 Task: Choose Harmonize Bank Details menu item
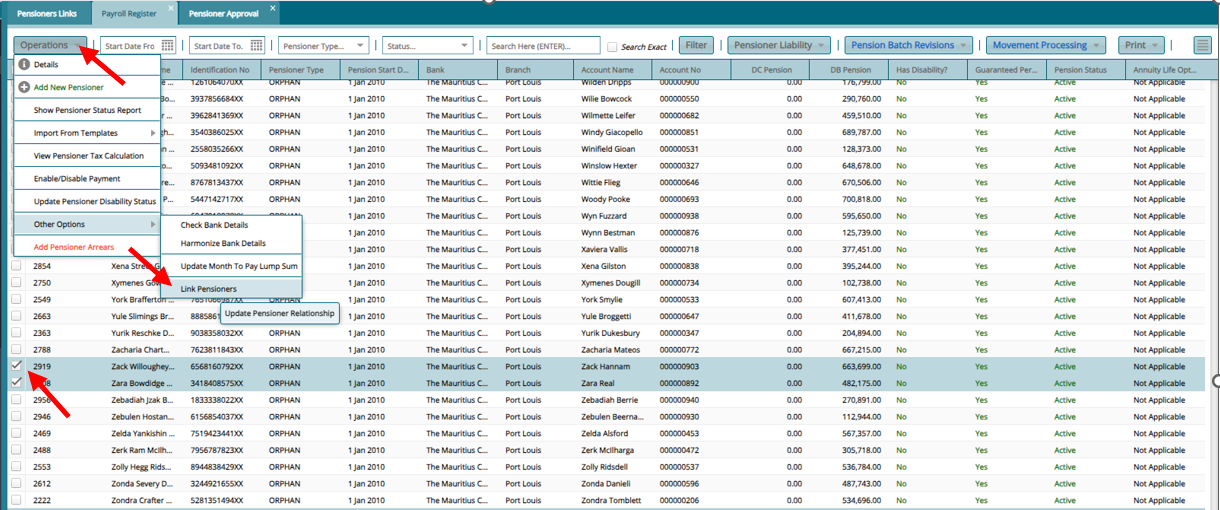(x=223, y=244)
